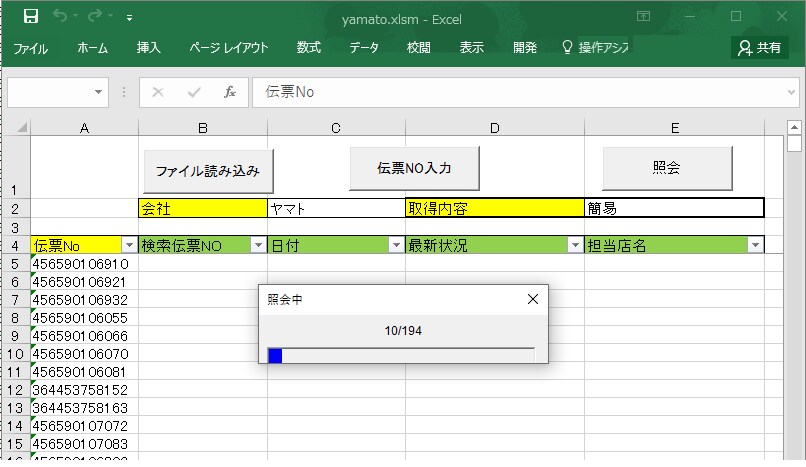Select cell with 456590106921
The width and height of the screenshot is (806, 467).
point(84,282)
